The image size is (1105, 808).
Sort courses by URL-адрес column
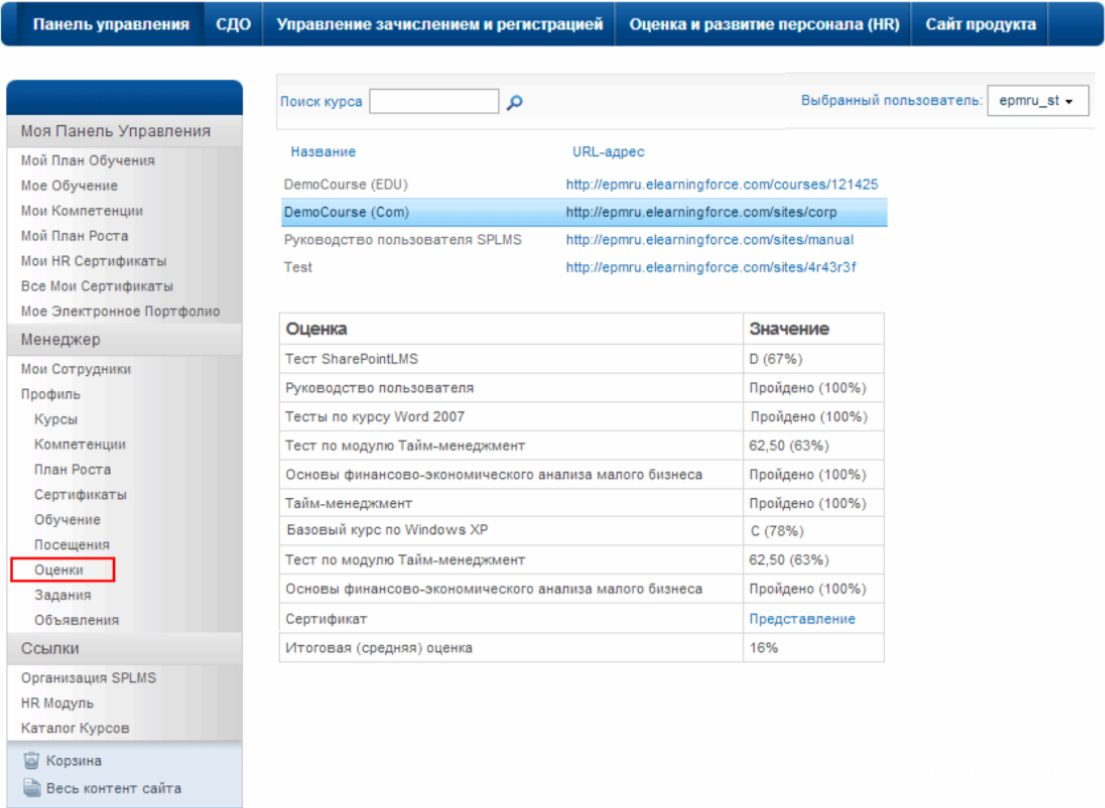pyautogui.click(x=608, y=151)
